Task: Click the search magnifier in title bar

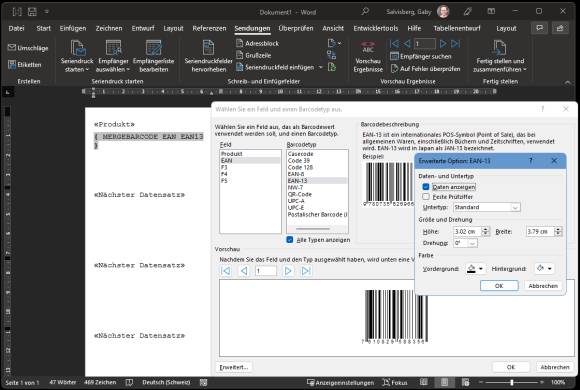Action: pyautogui.click(x=365, y=11)
